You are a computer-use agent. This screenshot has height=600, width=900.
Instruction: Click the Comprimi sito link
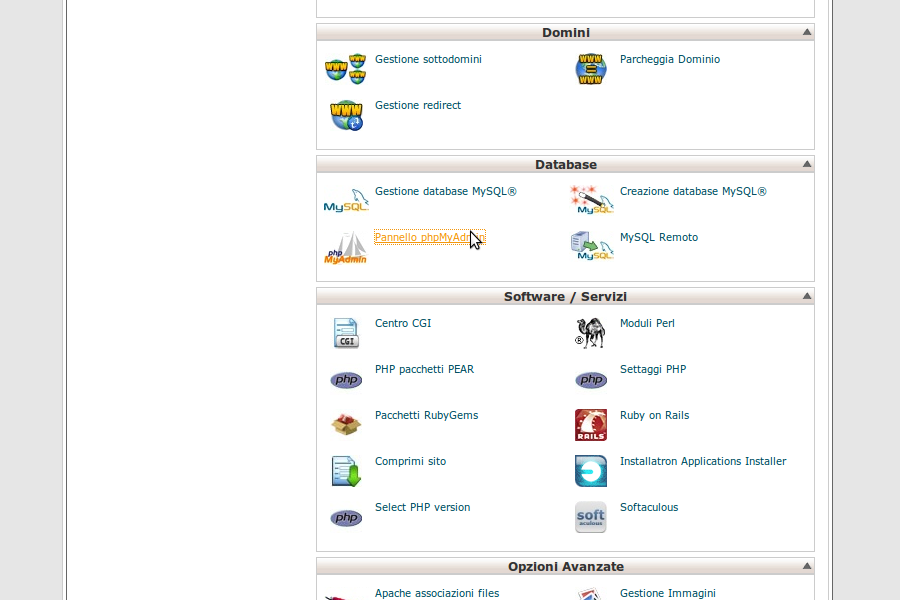coord(410,462)
